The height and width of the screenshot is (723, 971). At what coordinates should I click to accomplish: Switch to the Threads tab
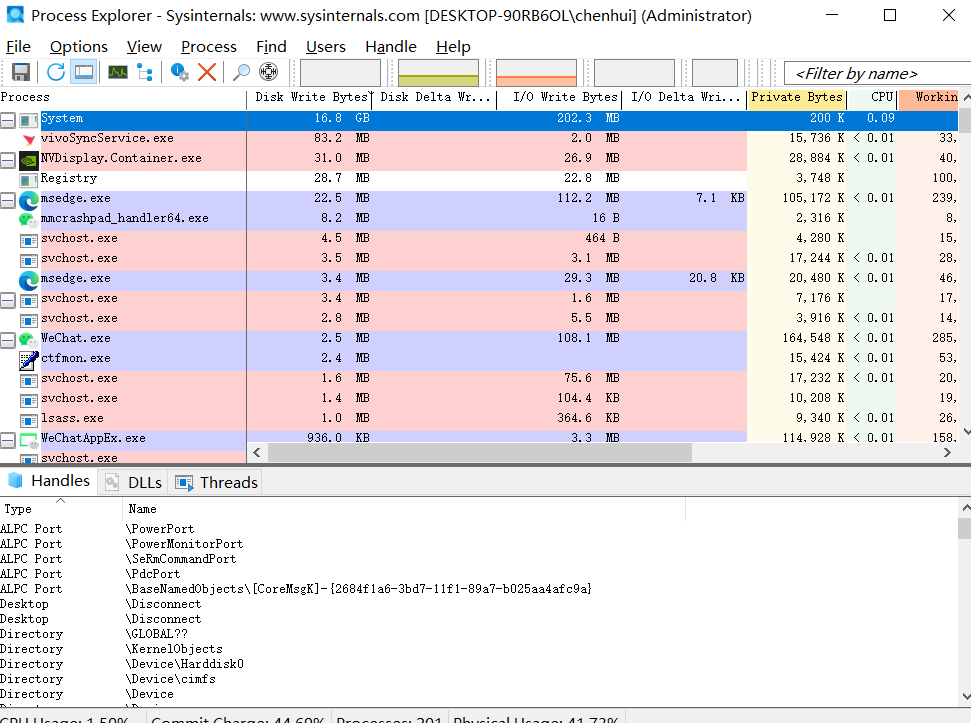coord(216,482)
